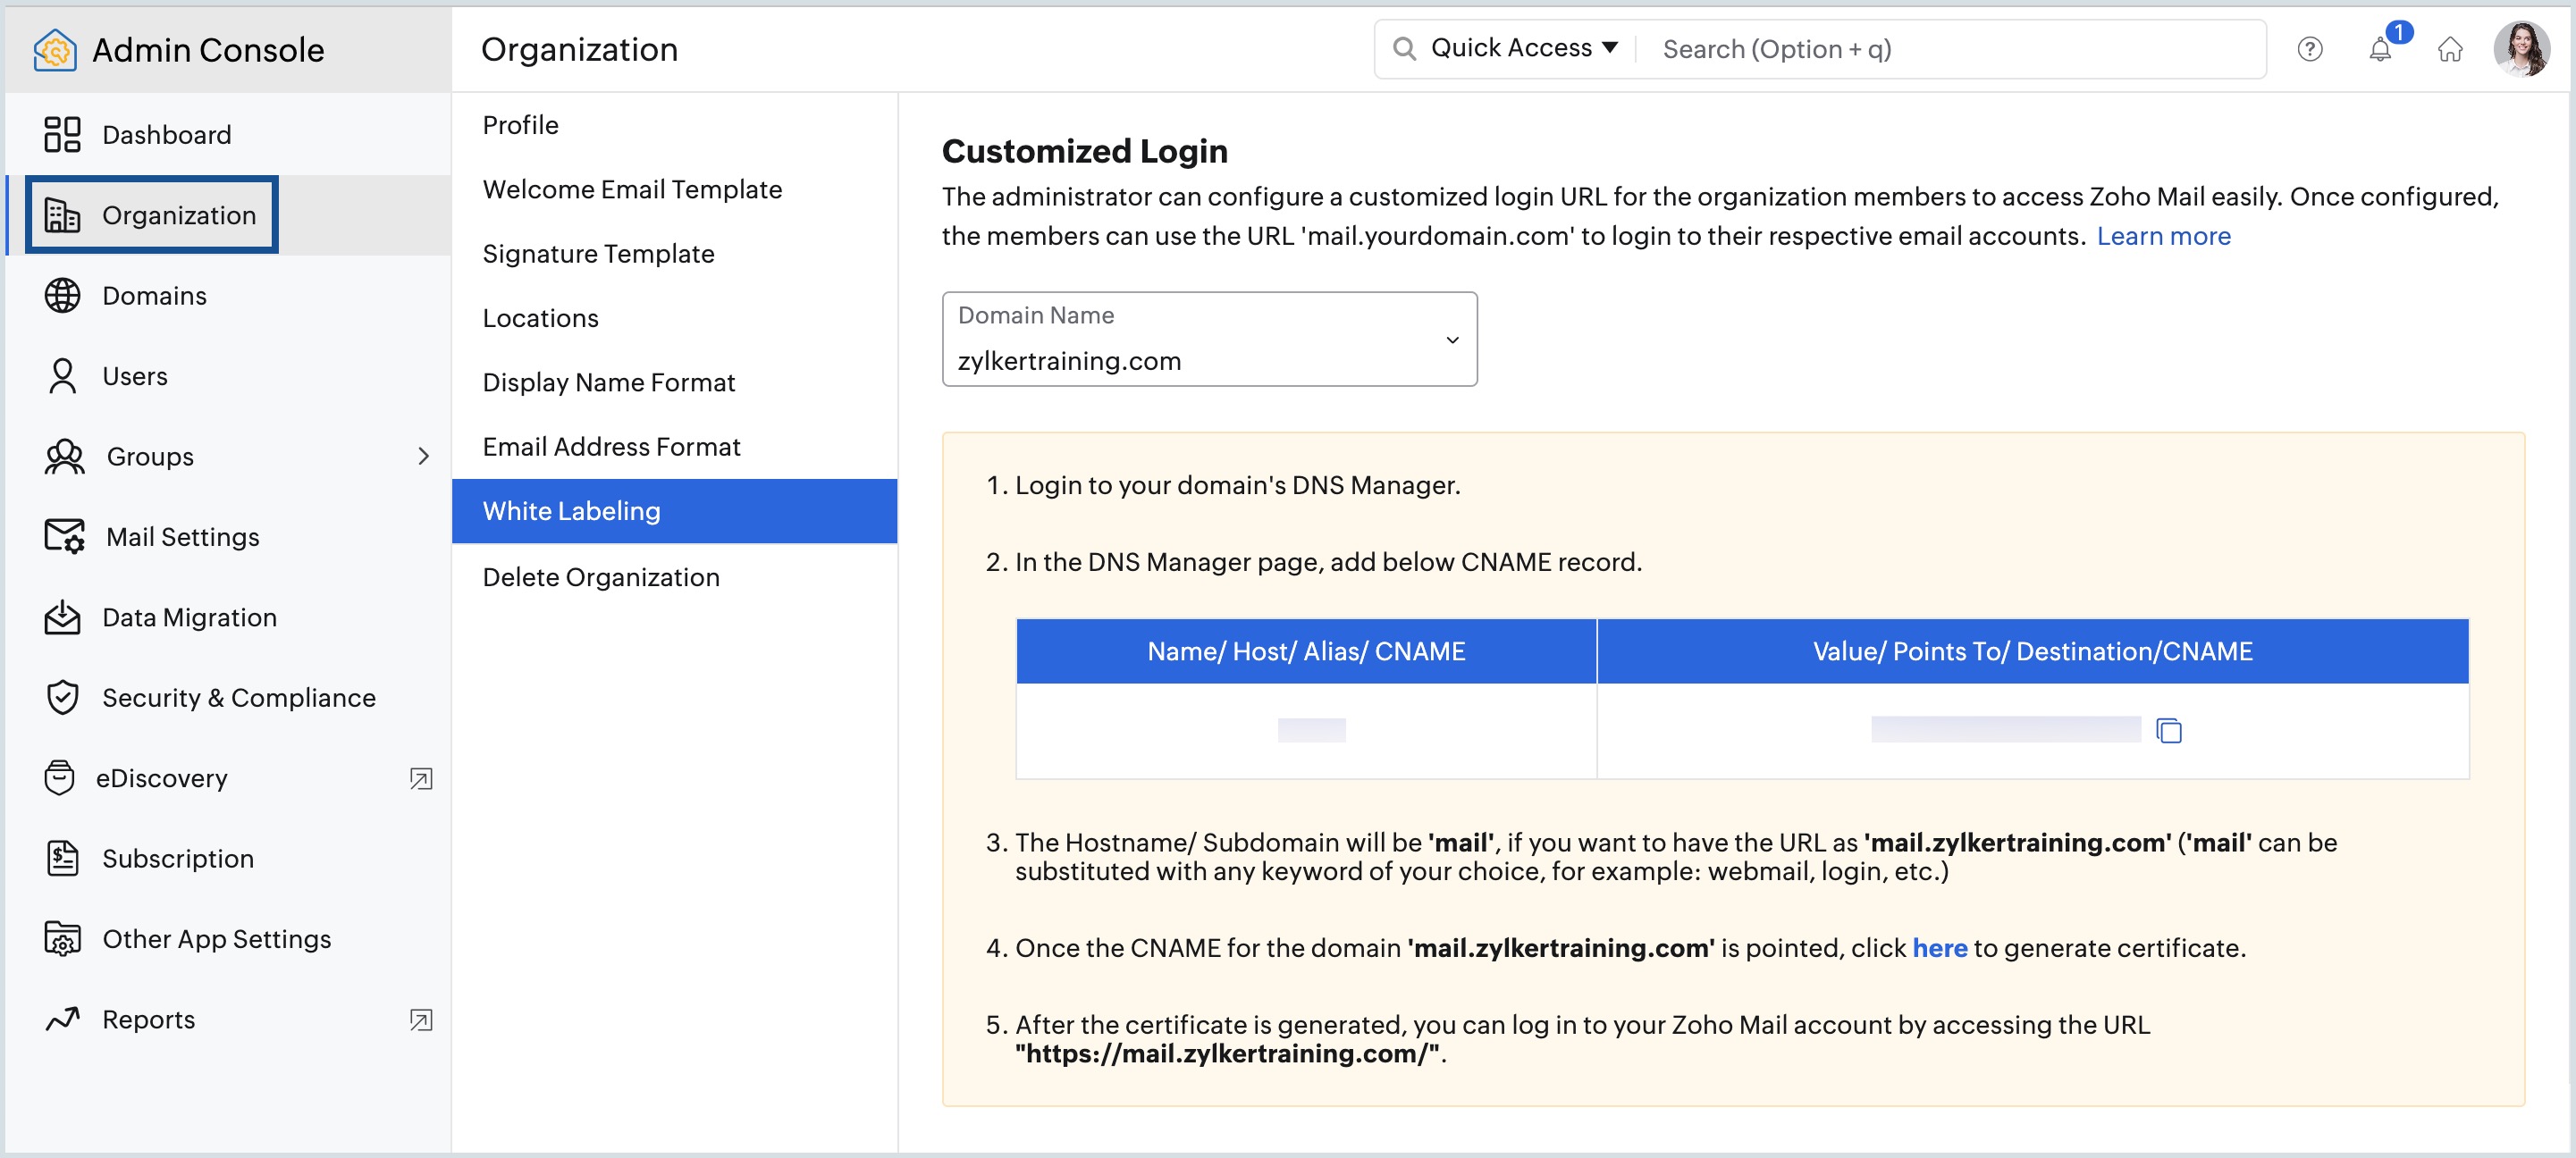Navigate to Domains settings
Image resolution: width=2576 pixels, height=1158 pixels.
[155, 296]
